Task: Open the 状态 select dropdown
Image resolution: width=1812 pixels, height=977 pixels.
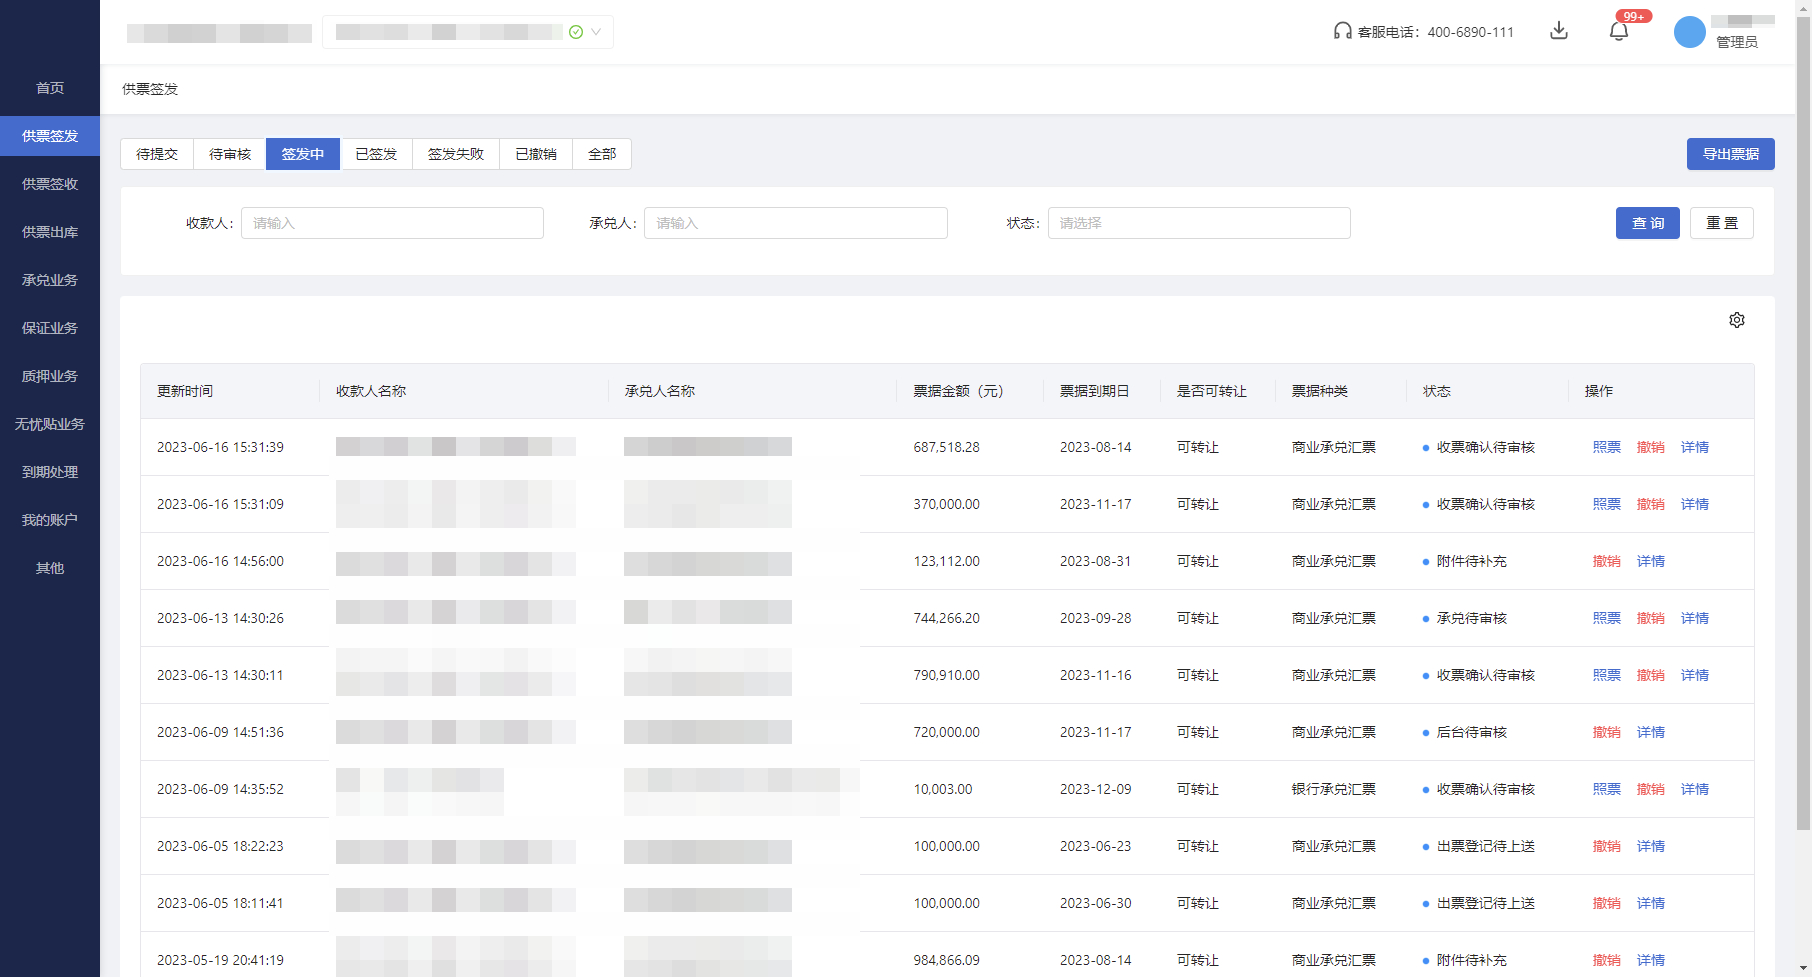Action: [x=1199, y=223]
